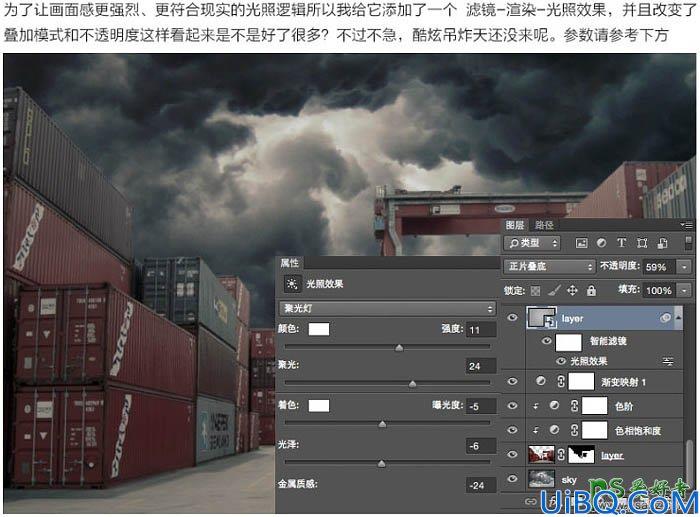The height and width of the screenshot is (517, 700).
Task: Filter layers by pixel layer icon
Action: (581, 243)
